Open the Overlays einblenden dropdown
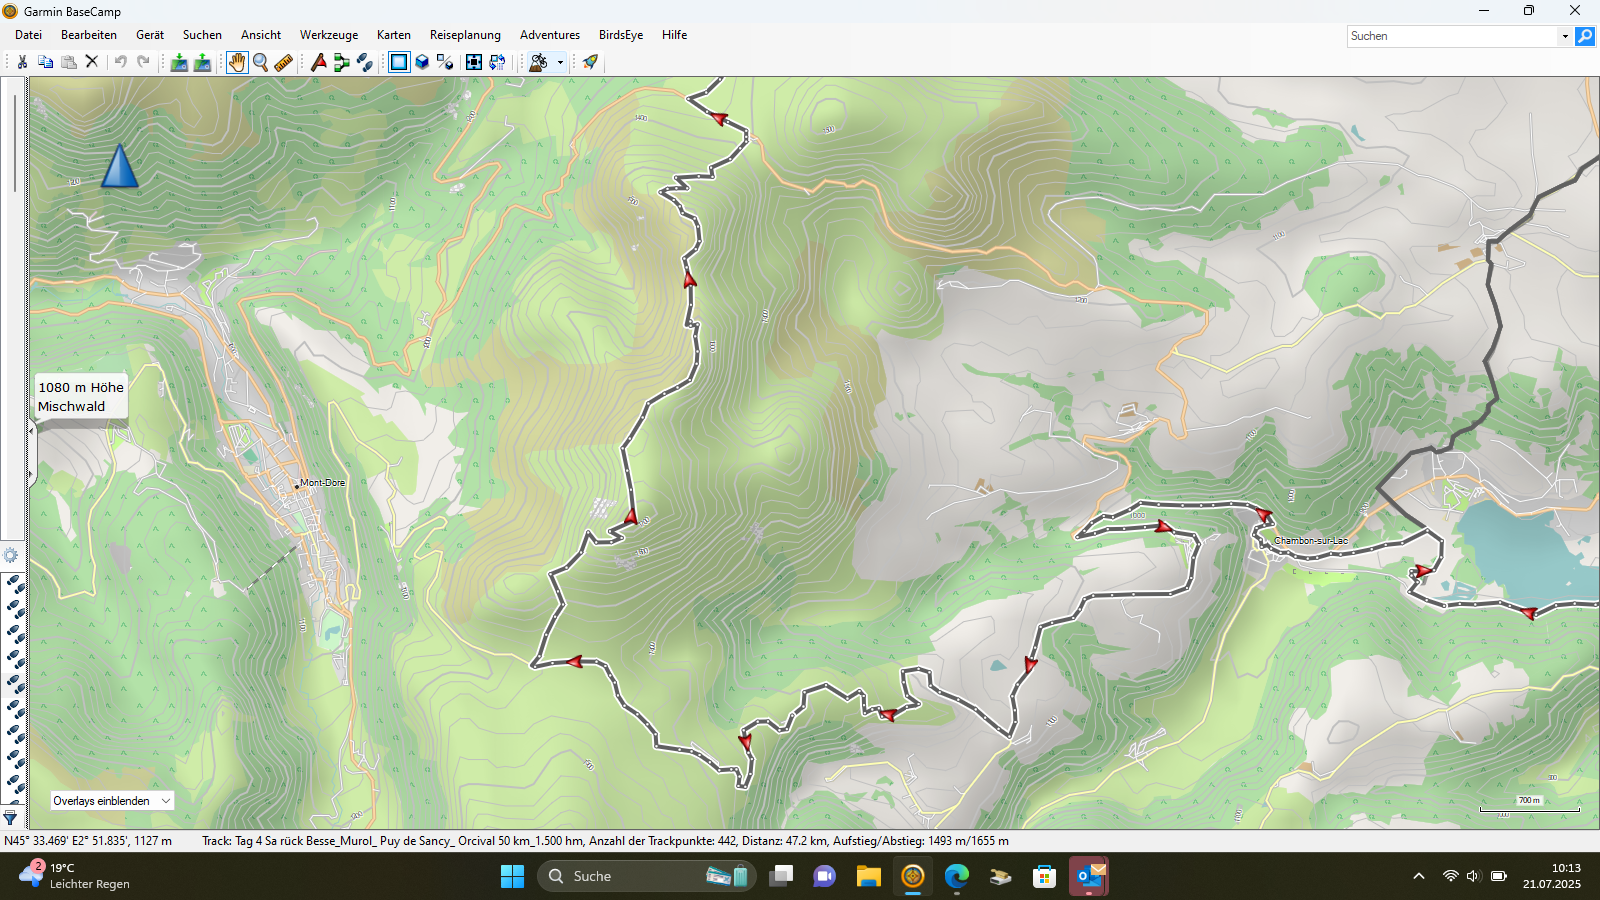The height and width of the screenshot is (900, 1600). pos(112,801)
